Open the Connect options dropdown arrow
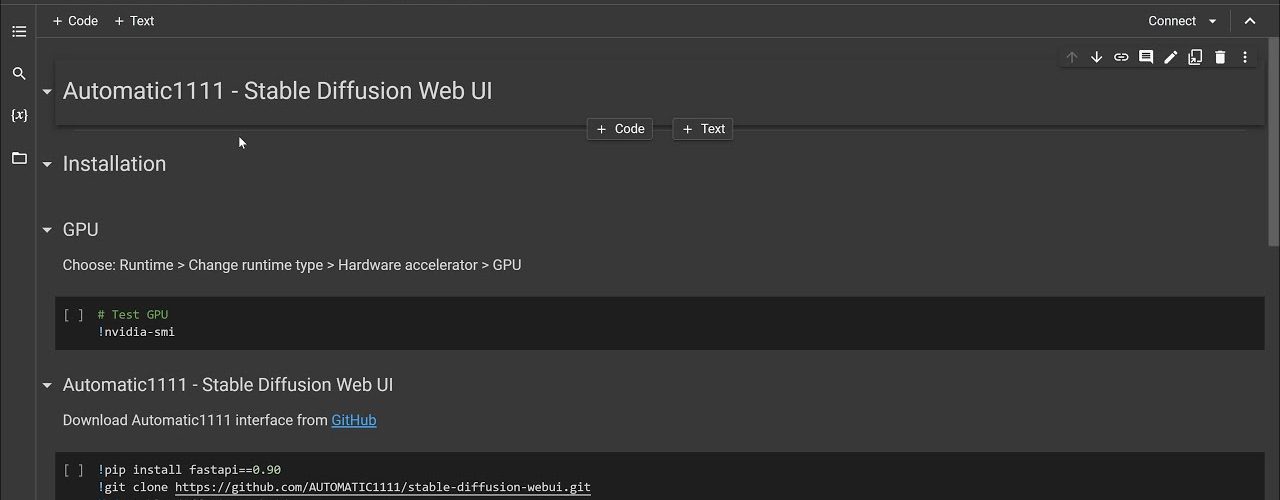 click(x=1213, y=21)
